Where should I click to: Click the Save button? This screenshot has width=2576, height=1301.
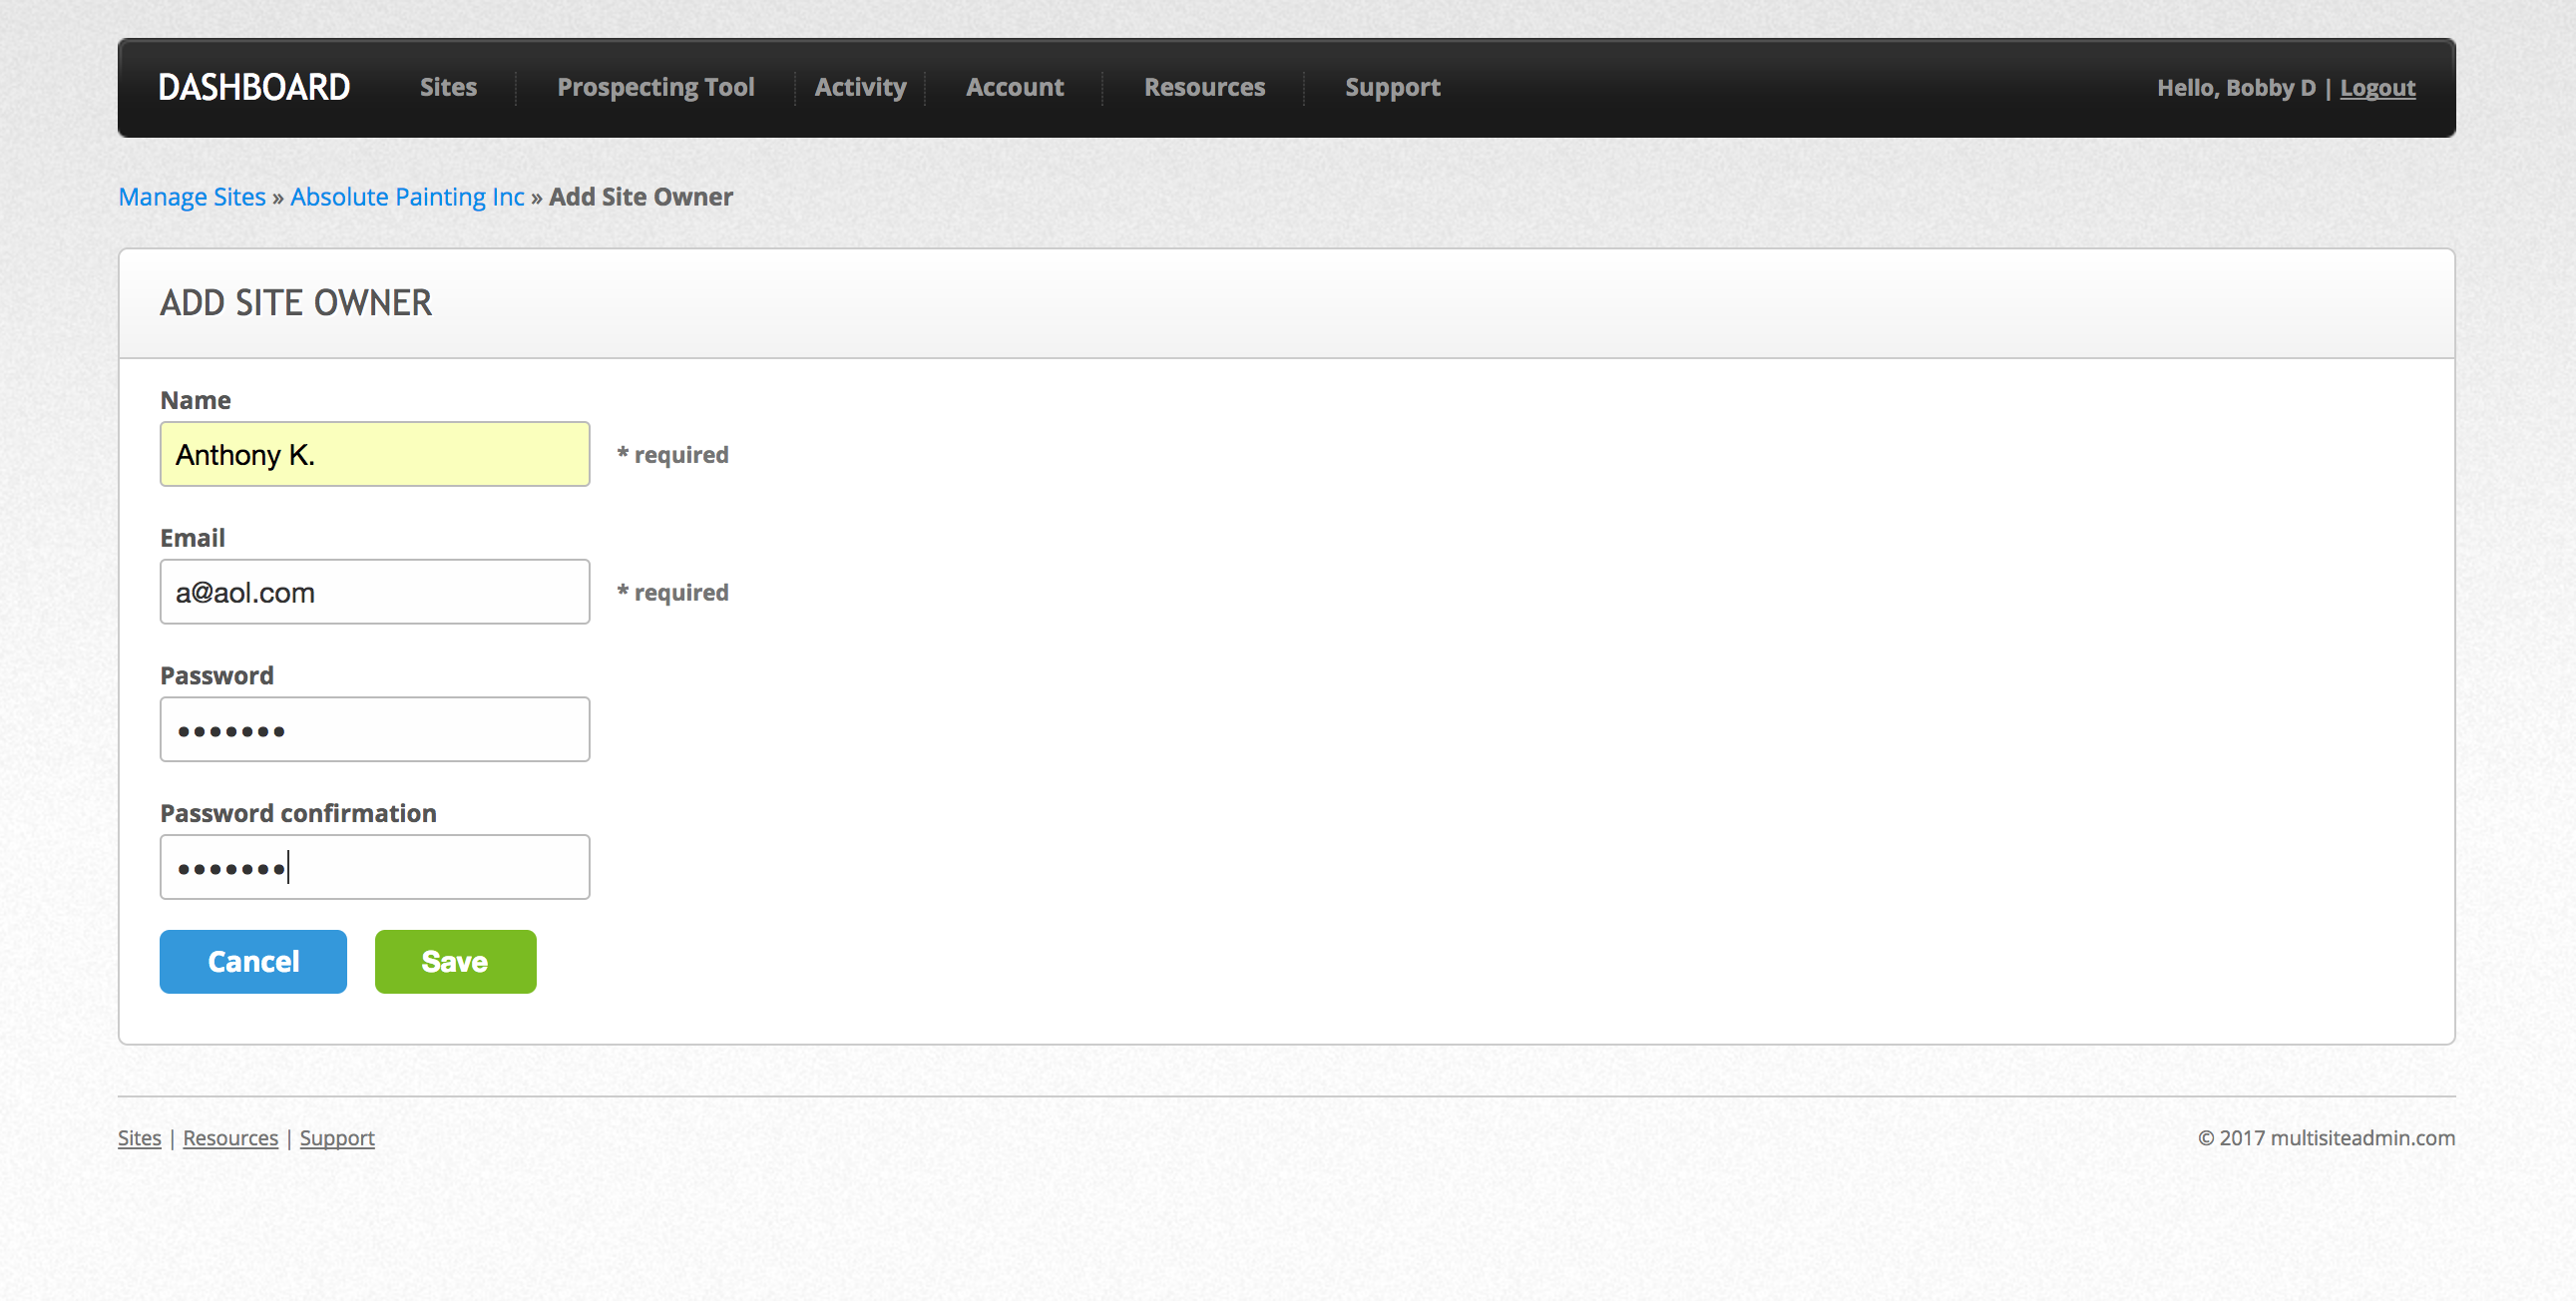point(455,961)
